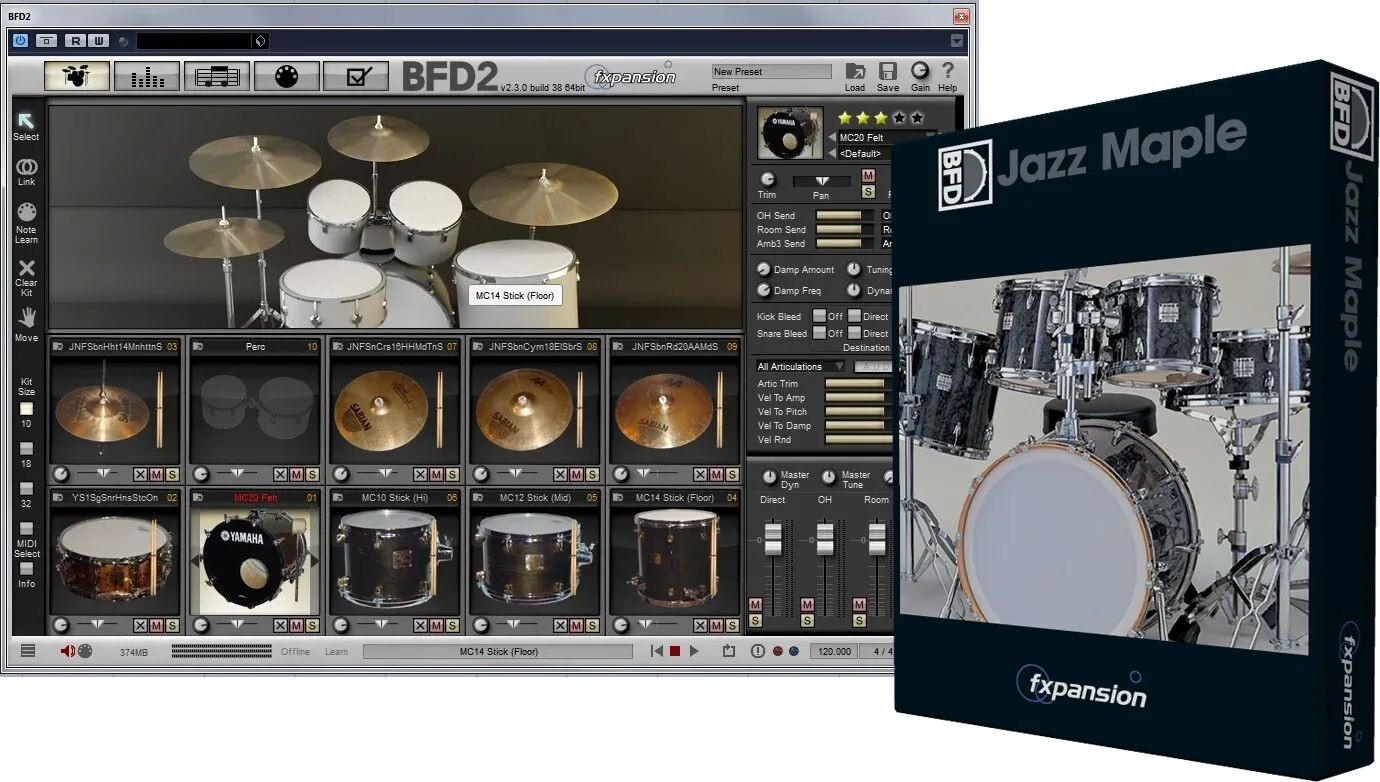This screenshot has width=1380, height=782.
Task: Solo the JNFSbnHht14MnhttnS hi-hat slot
Action: point(172,474)
